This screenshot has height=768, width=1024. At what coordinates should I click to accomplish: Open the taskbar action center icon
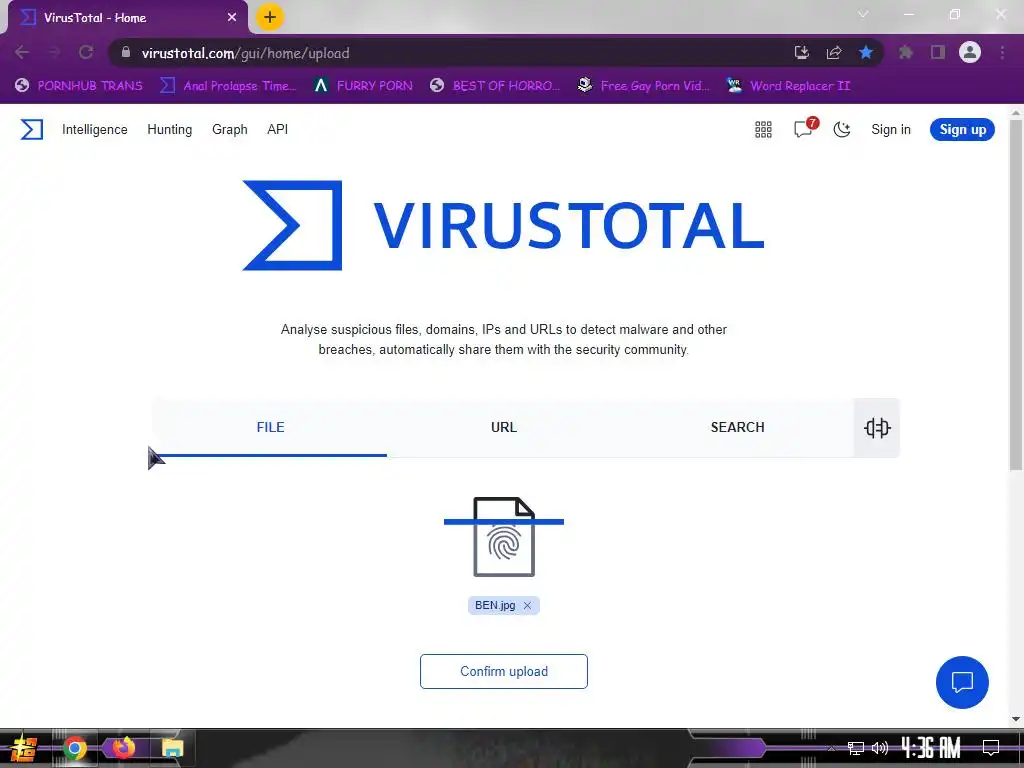991,748
